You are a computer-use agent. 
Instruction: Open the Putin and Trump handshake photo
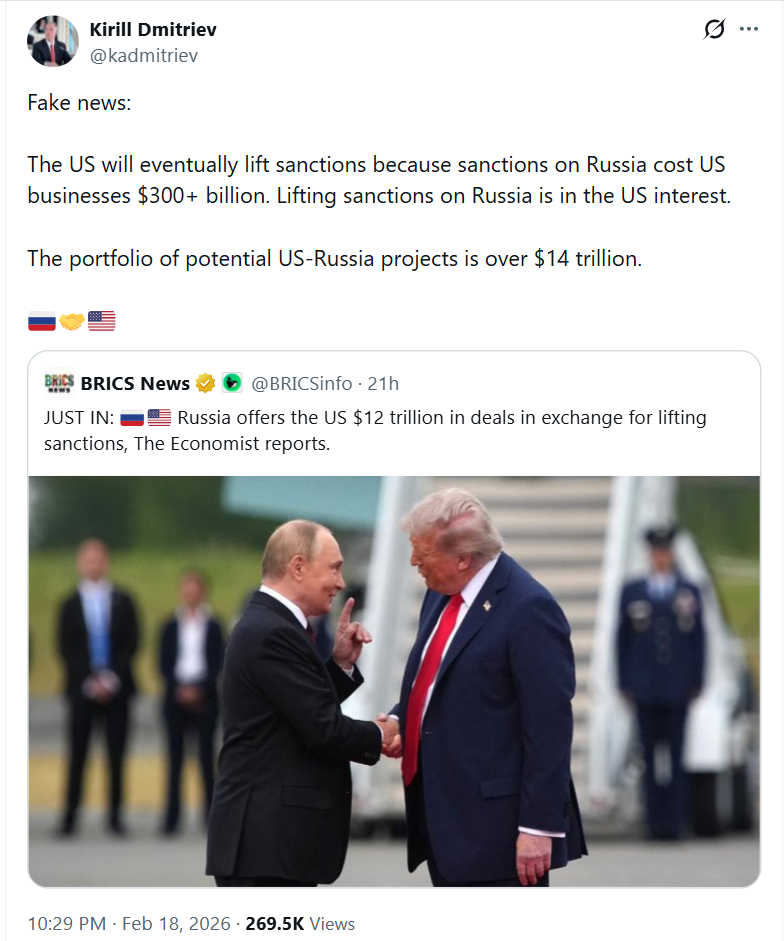click(x=394, y=680)
